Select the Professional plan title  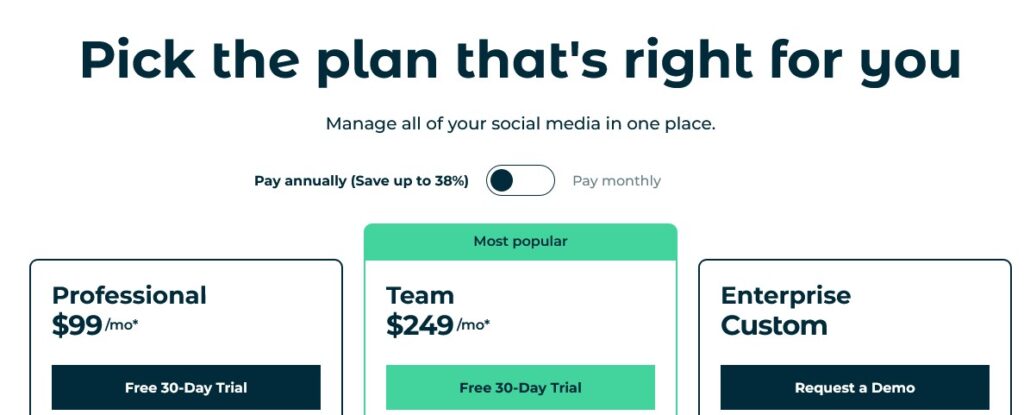129,295
